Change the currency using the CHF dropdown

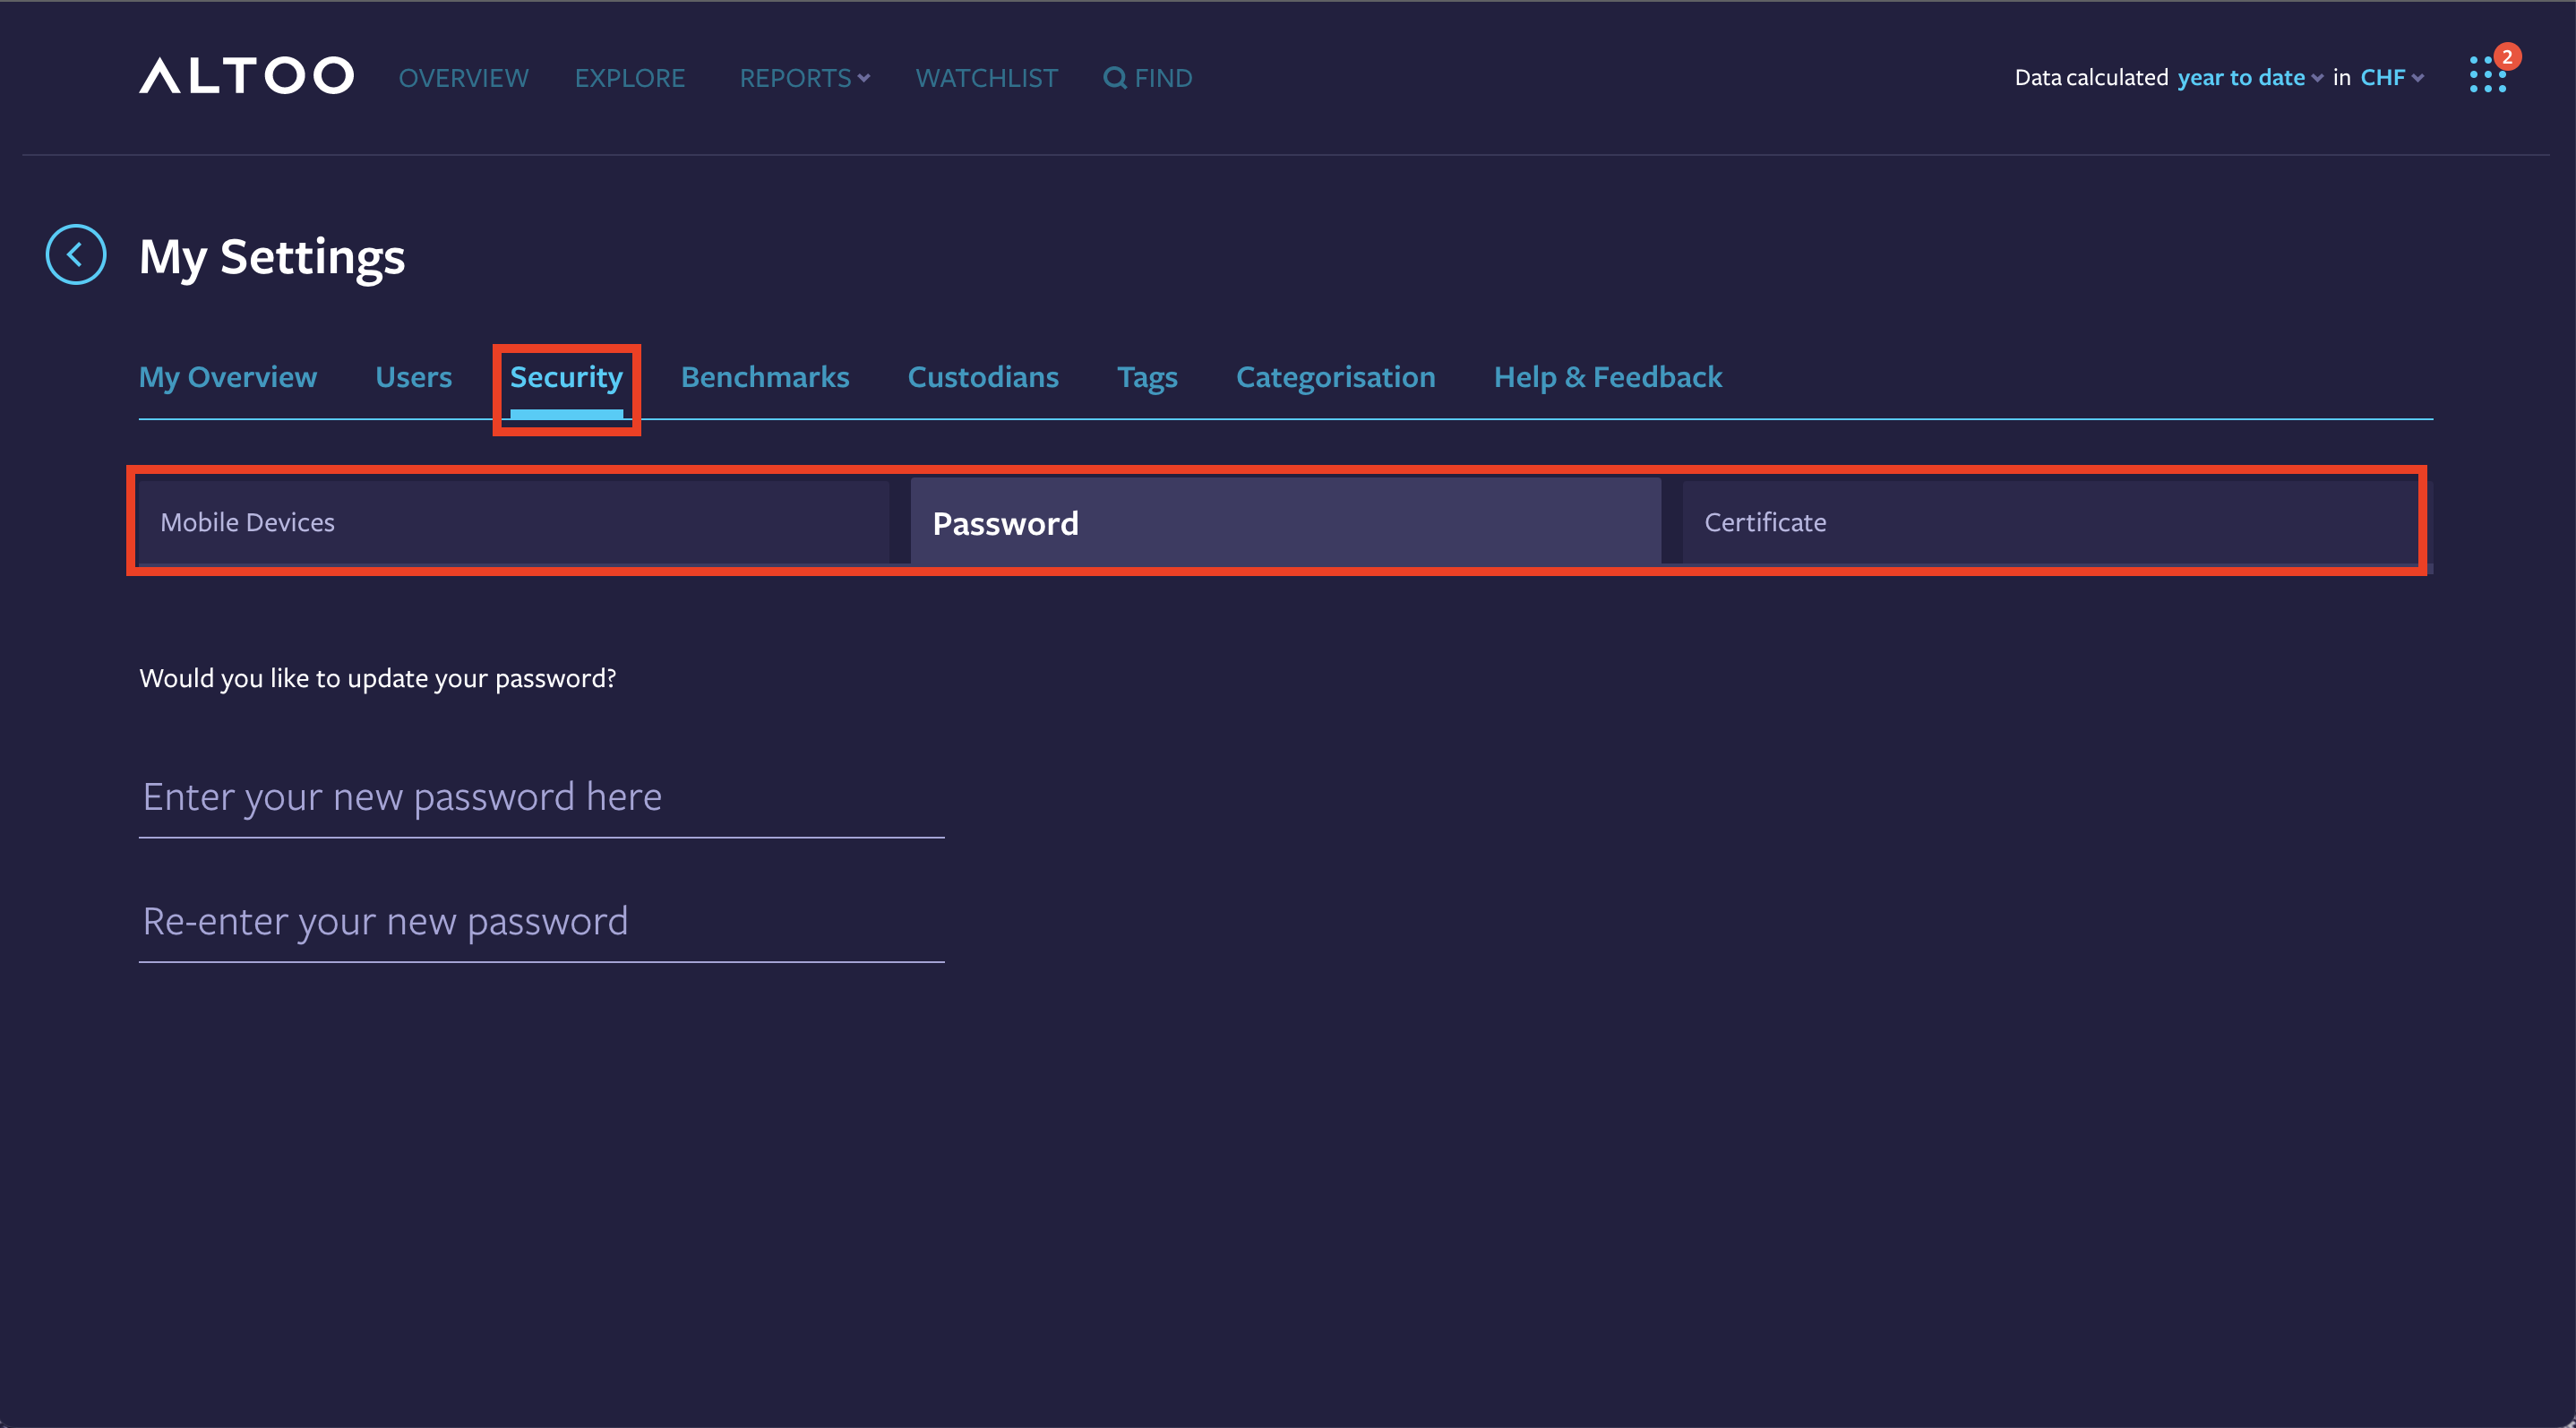click(x=2384, y=77)
